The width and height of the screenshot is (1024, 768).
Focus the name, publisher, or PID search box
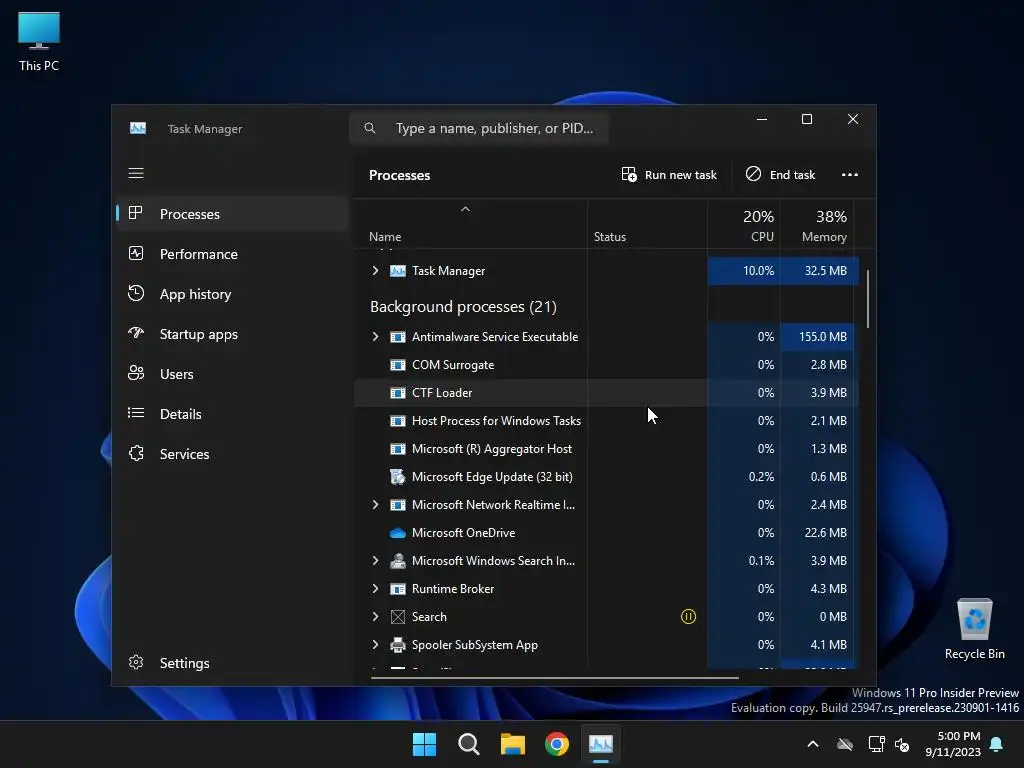click(479, 128)
